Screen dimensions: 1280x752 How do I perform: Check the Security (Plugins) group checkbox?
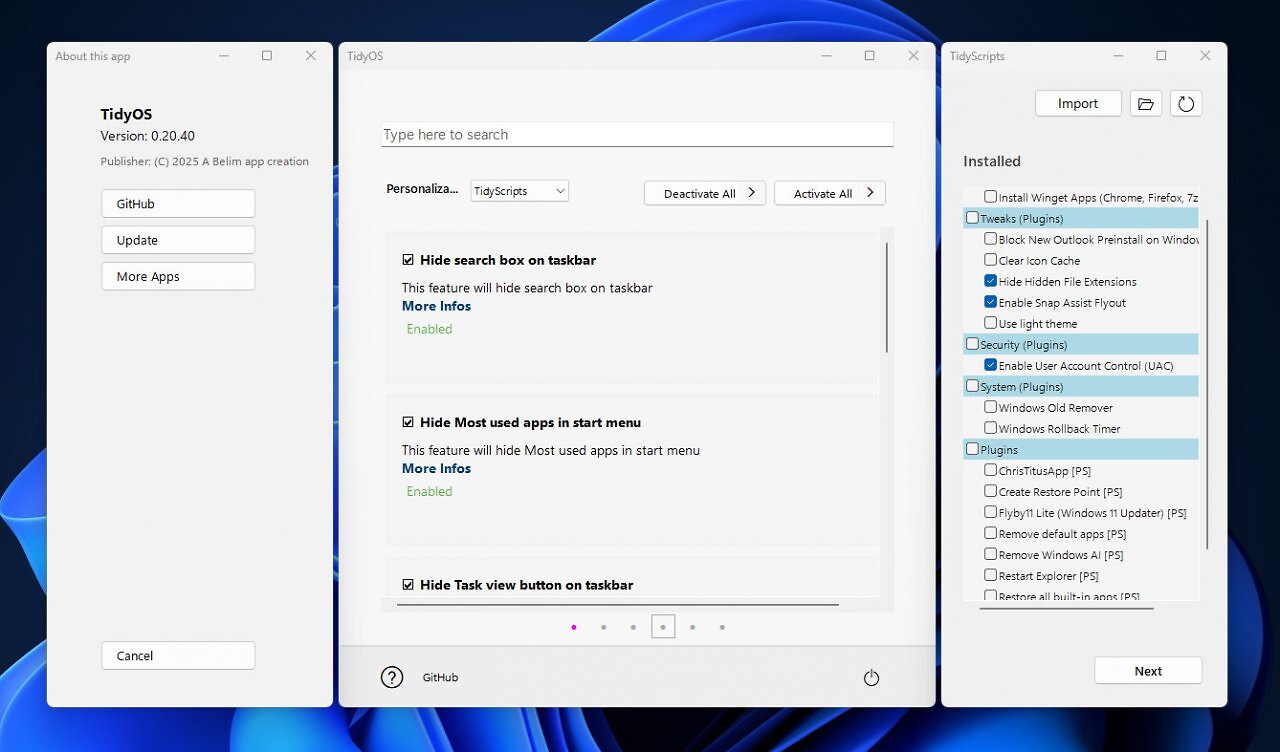[972, 344]
